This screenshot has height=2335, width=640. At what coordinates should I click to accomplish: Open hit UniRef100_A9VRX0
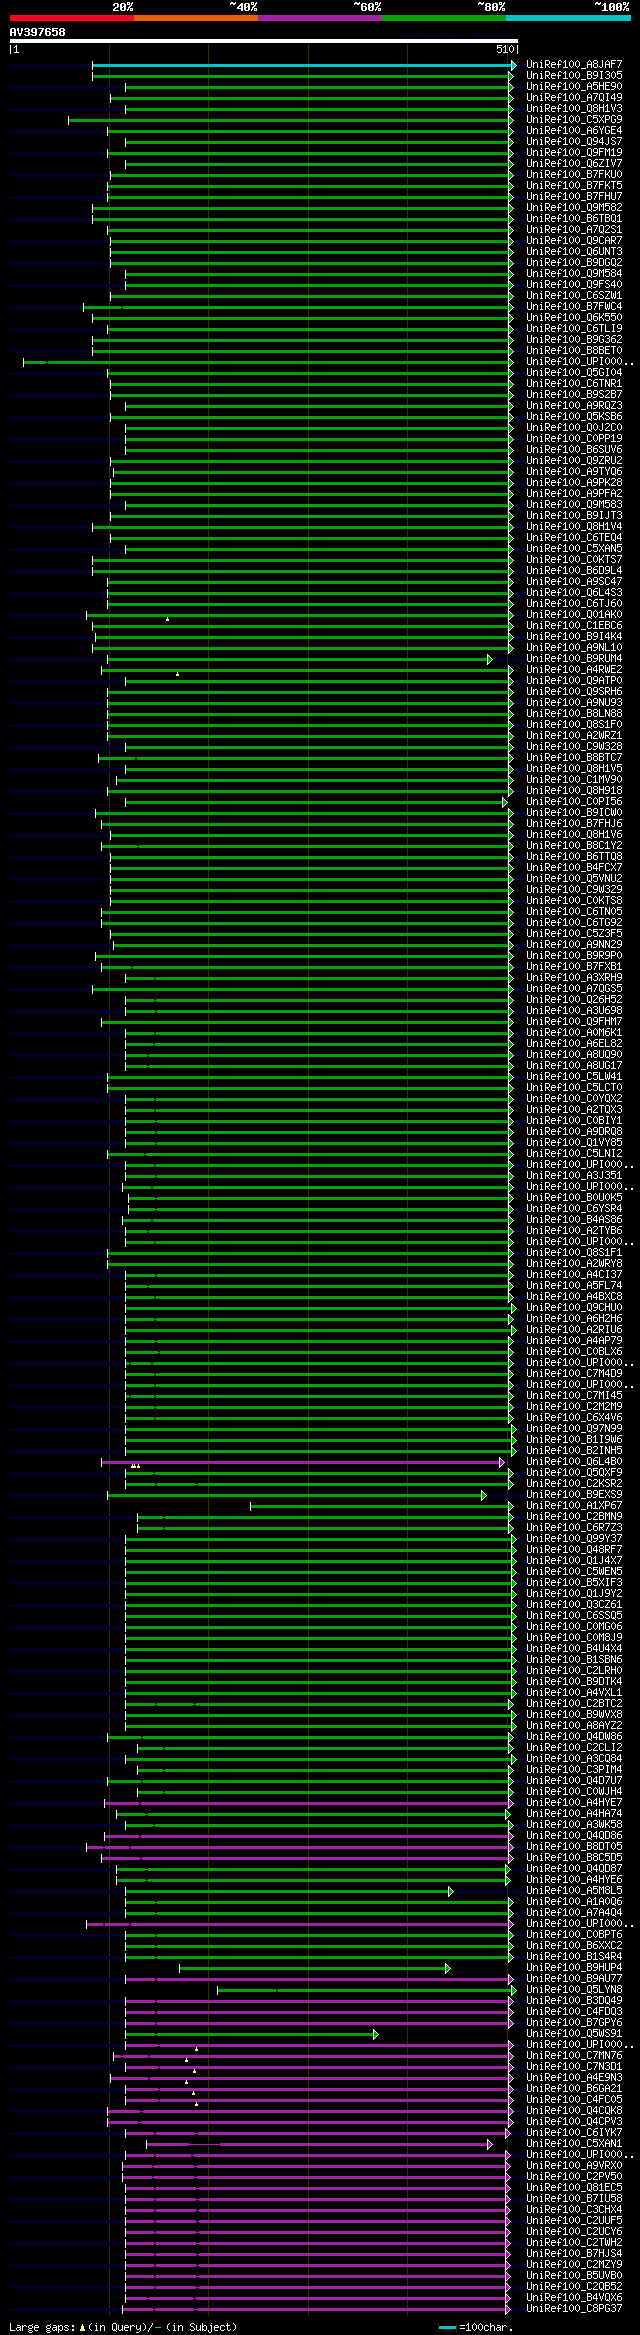[x=574, y=2166]
